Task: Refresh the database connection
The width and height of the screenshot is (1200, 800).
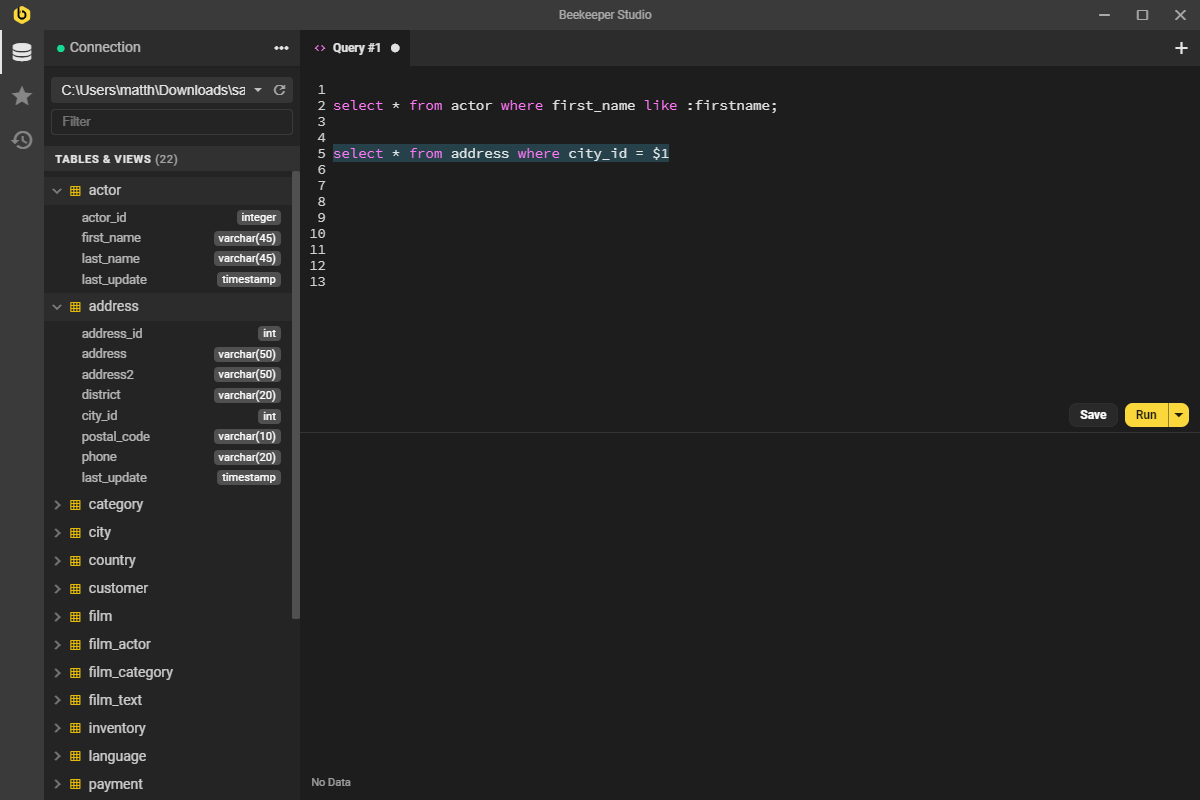Action: pos(280,89)
